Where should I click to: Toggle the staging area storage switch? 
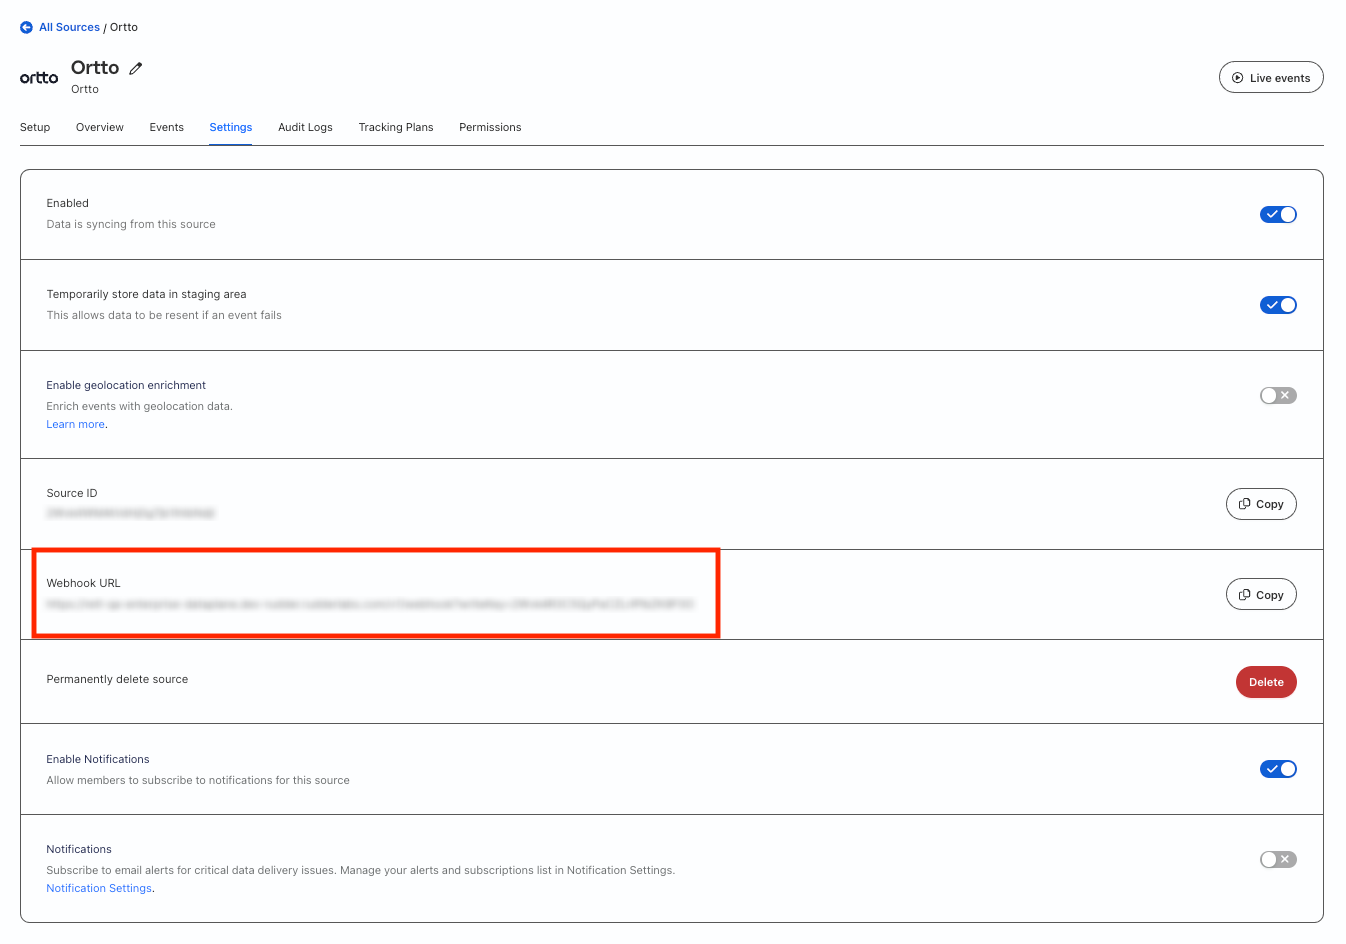1278,305
